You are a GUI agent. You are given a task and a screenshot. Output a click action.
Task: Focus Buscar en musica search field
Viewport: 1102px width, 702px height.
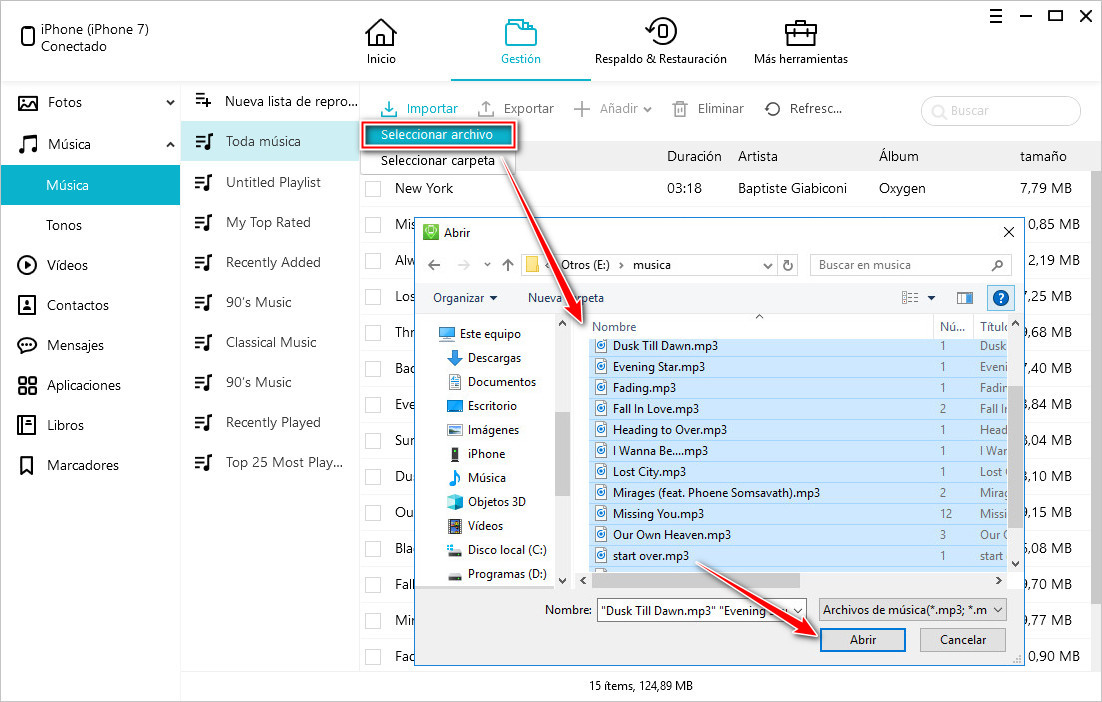(910, 265)
